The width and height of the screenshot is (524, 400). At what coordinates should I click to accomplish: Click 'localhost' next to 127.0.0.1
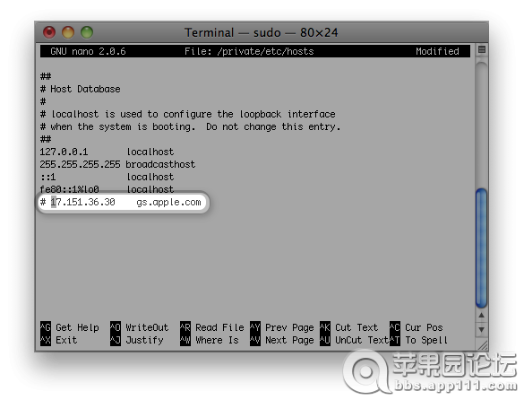pyautogui.click(x=150, y=152)
